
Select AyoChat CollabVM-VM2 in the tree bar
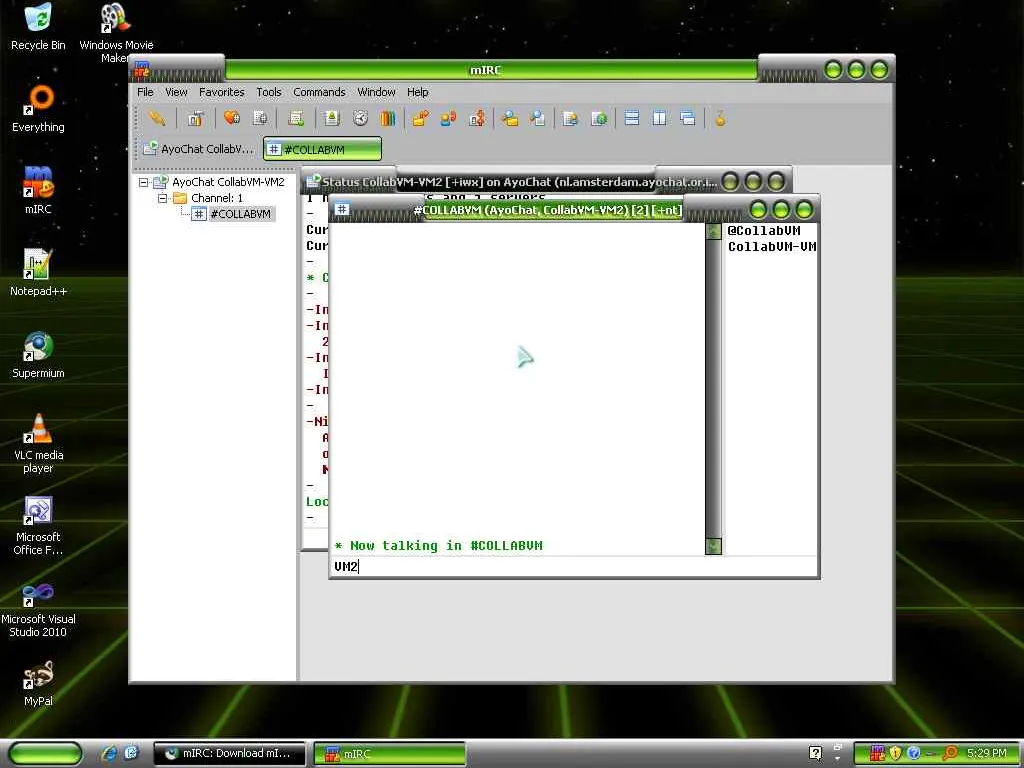coord(228,182)
